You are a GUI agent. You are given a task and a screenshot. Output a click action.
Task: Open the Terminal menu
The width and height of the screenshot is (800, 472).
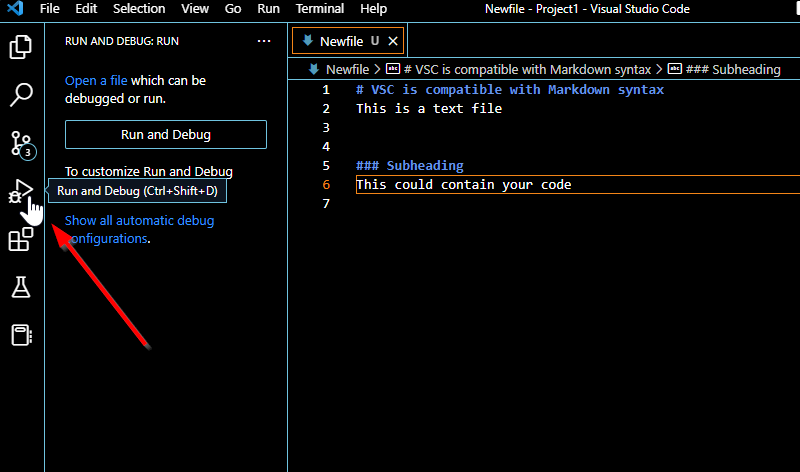320,9
